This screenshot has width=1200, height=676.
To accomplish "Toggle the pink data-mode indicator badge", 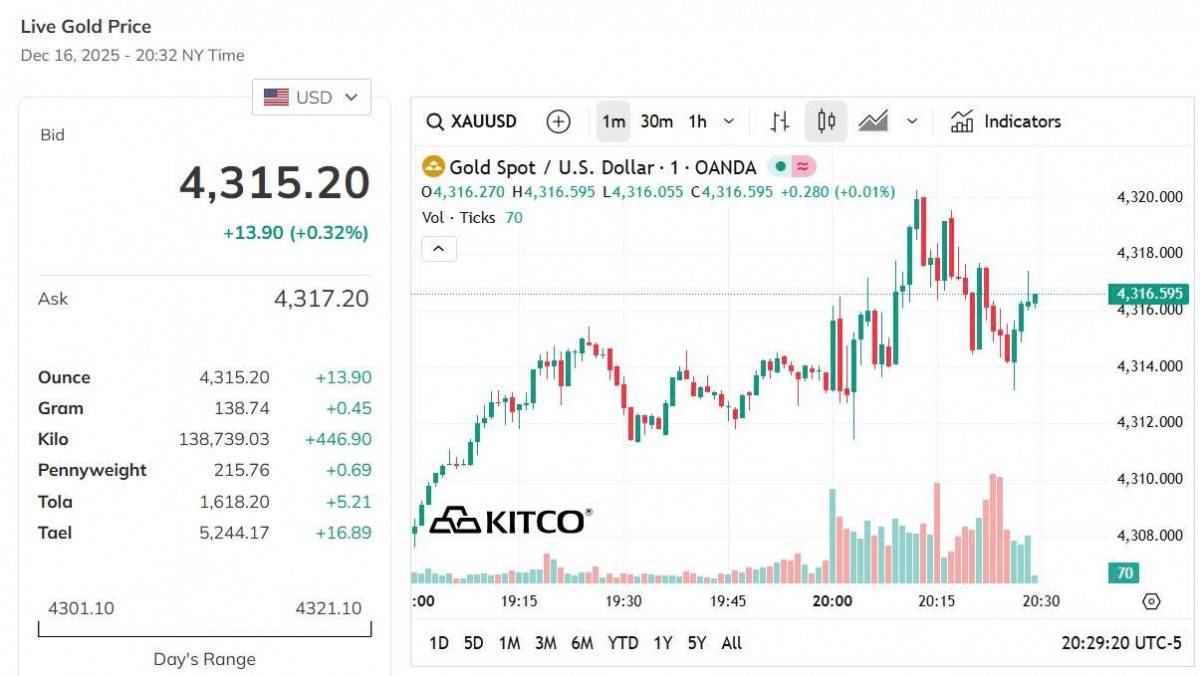I will (802, 167).
